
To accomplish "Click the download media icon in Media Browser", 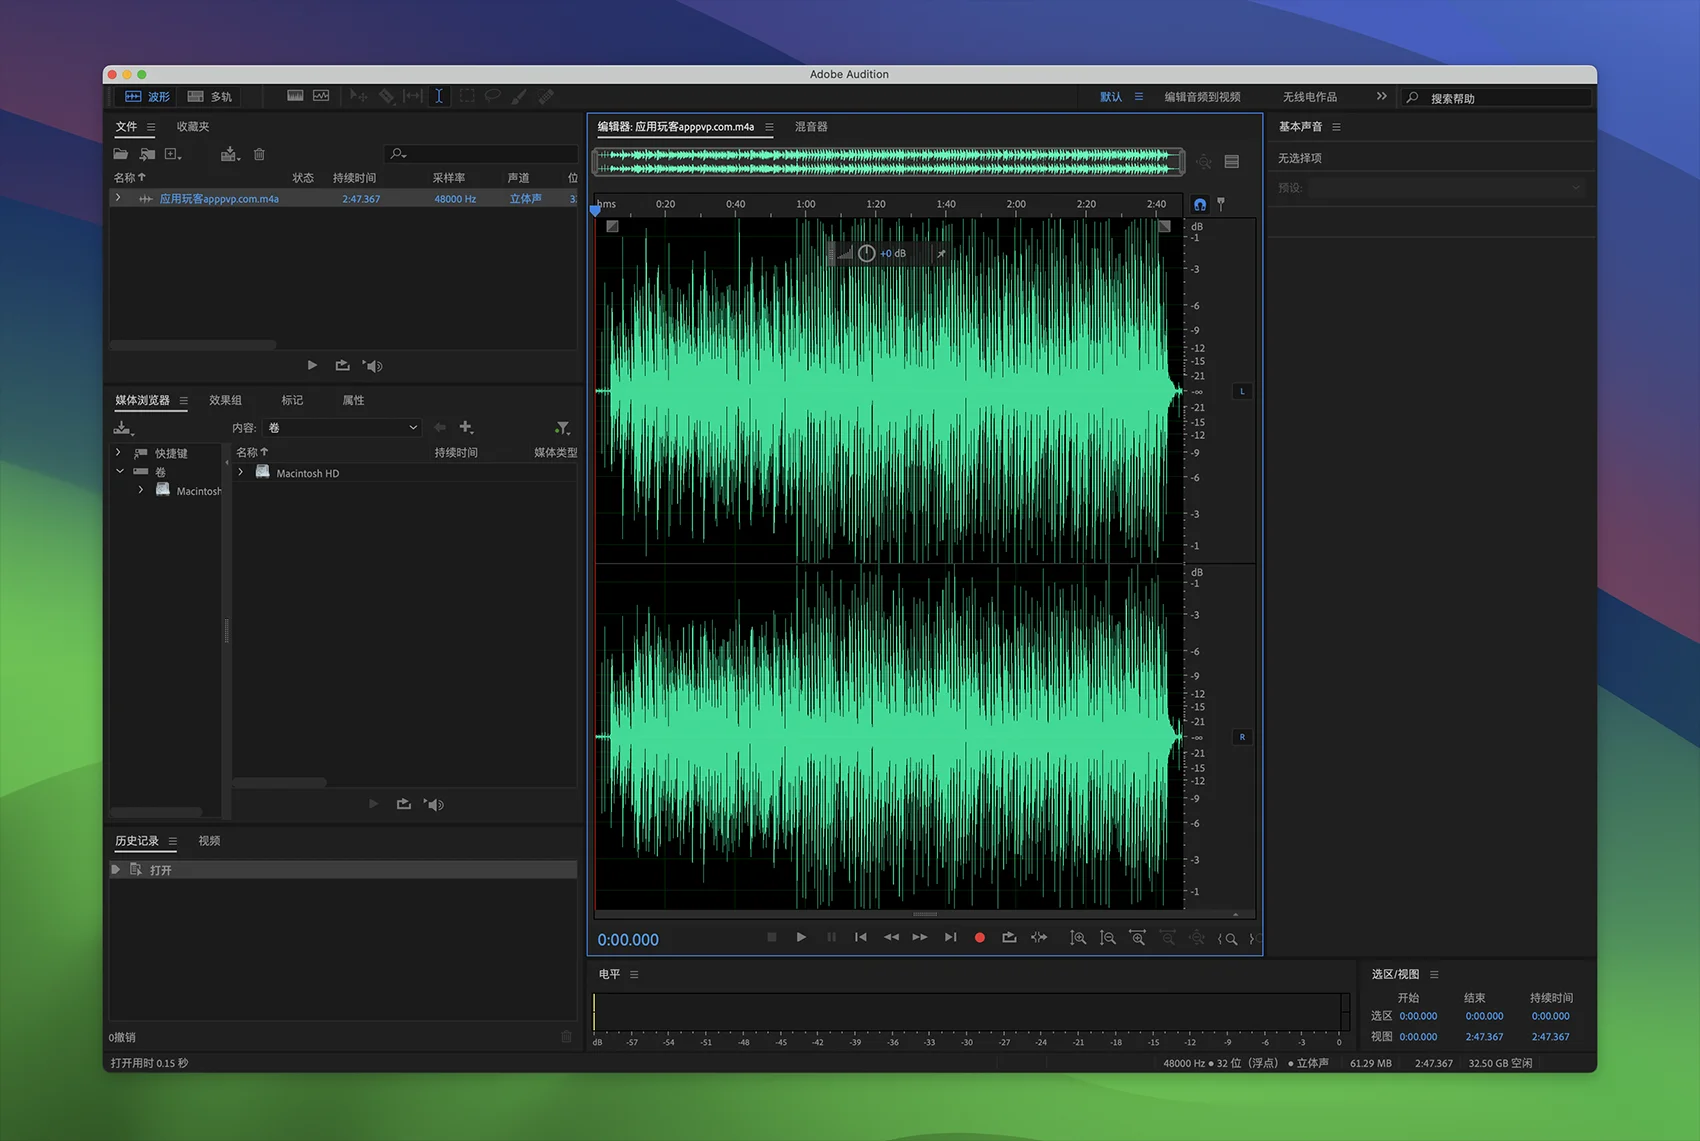I will [x=123, y=428].
